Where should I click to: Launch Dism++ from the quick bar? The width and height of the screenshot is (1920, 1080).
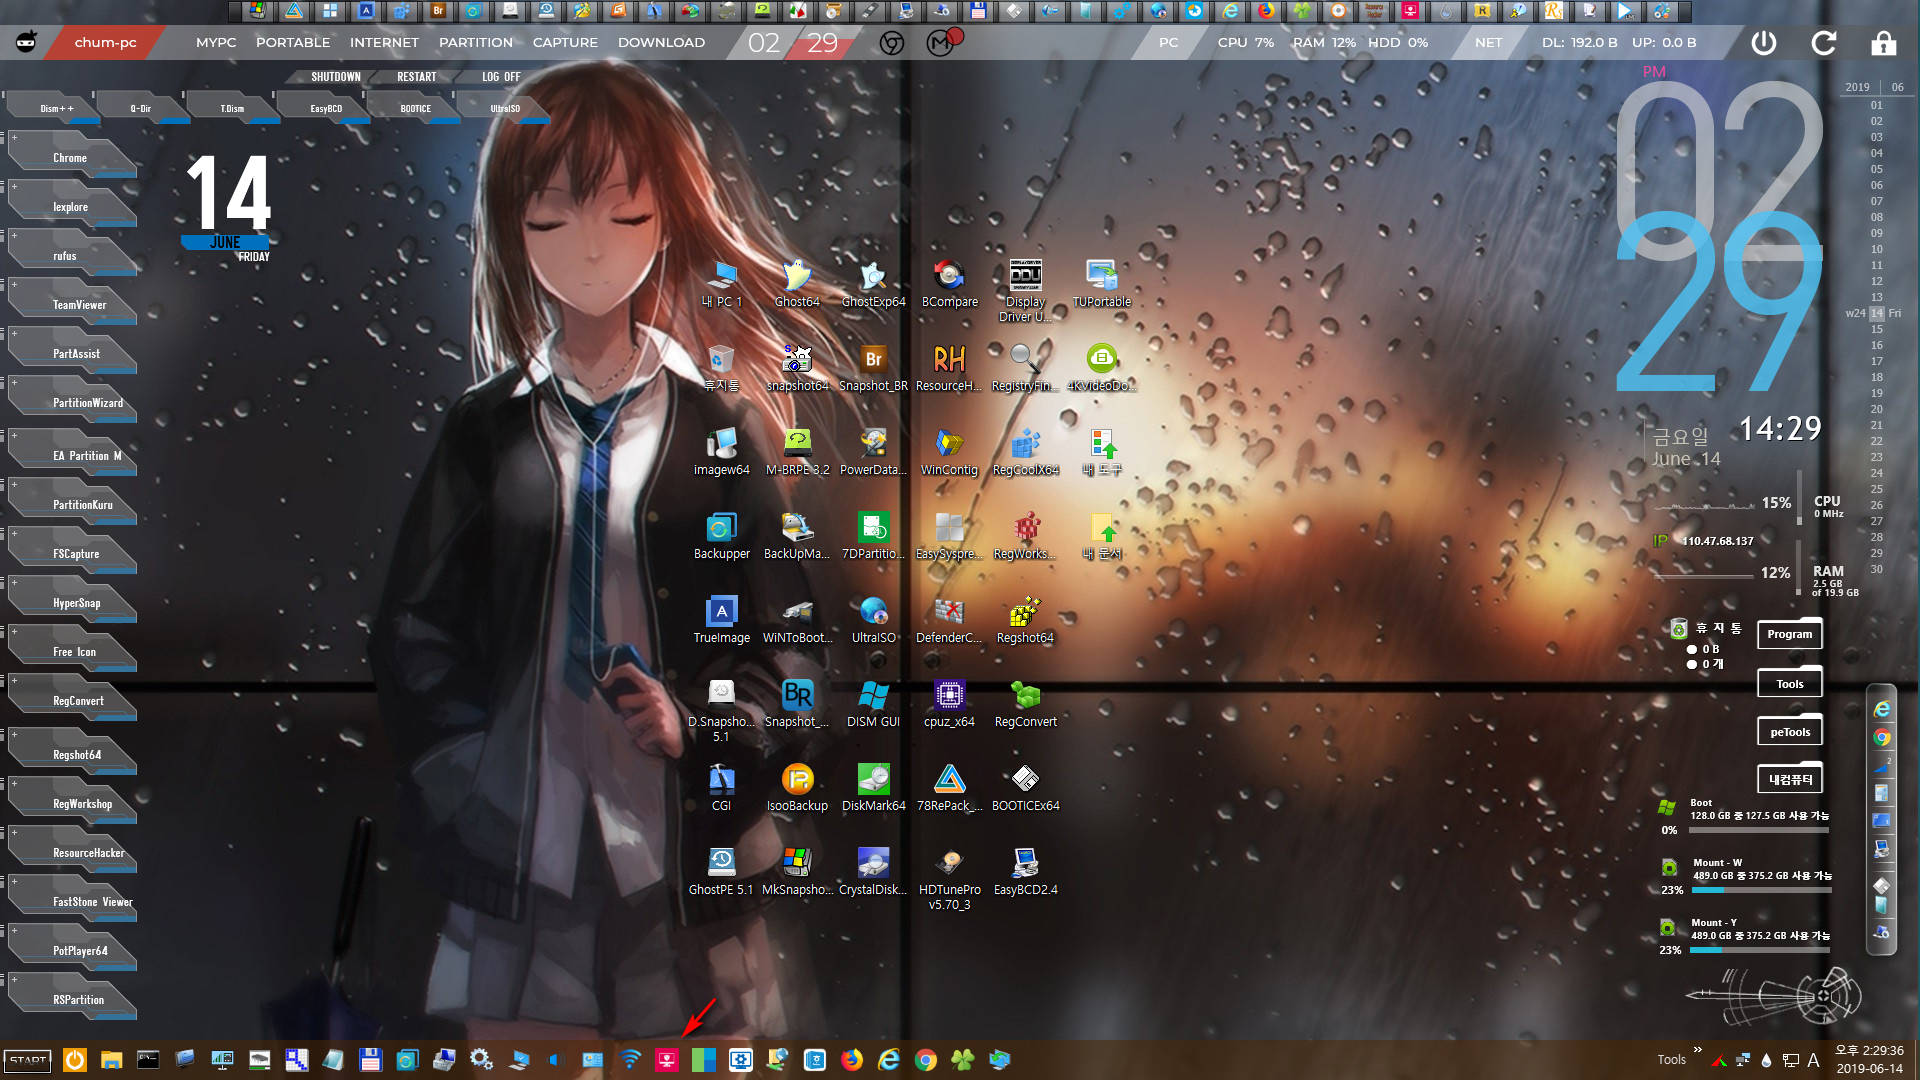click(x=55, y=108)
